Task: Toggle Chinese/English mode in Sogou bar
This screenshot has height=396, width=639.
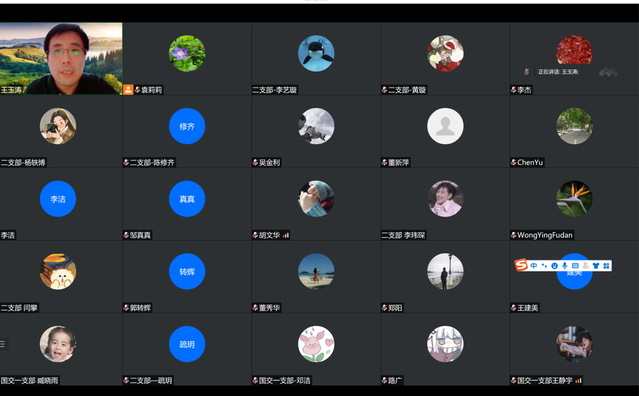Action: (533, 266)
